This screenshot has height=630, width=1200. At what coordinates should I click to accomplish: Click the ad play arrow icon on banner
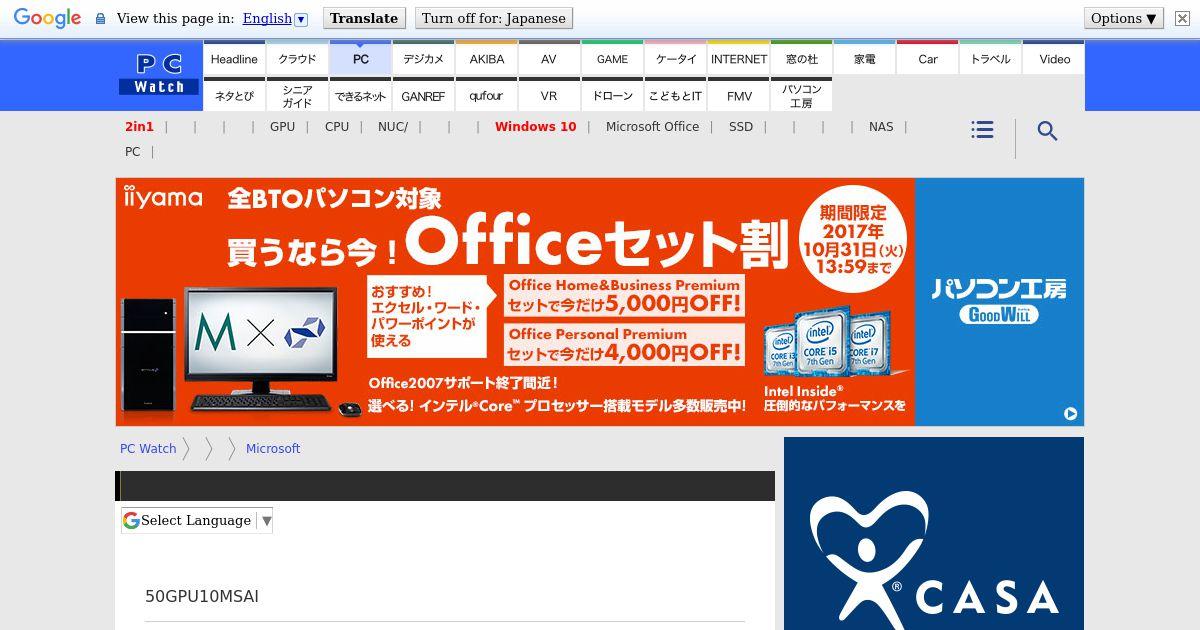tap(1070, 413)
